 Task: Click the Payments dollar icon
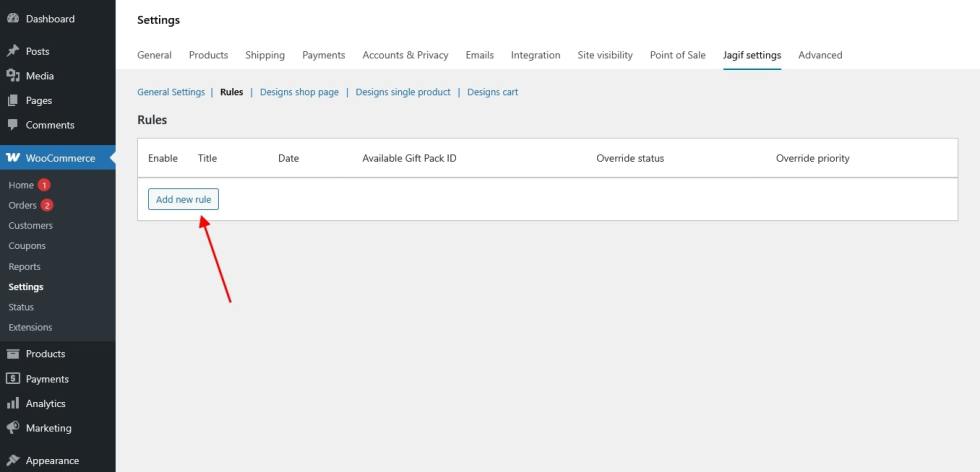click(13, 379)
